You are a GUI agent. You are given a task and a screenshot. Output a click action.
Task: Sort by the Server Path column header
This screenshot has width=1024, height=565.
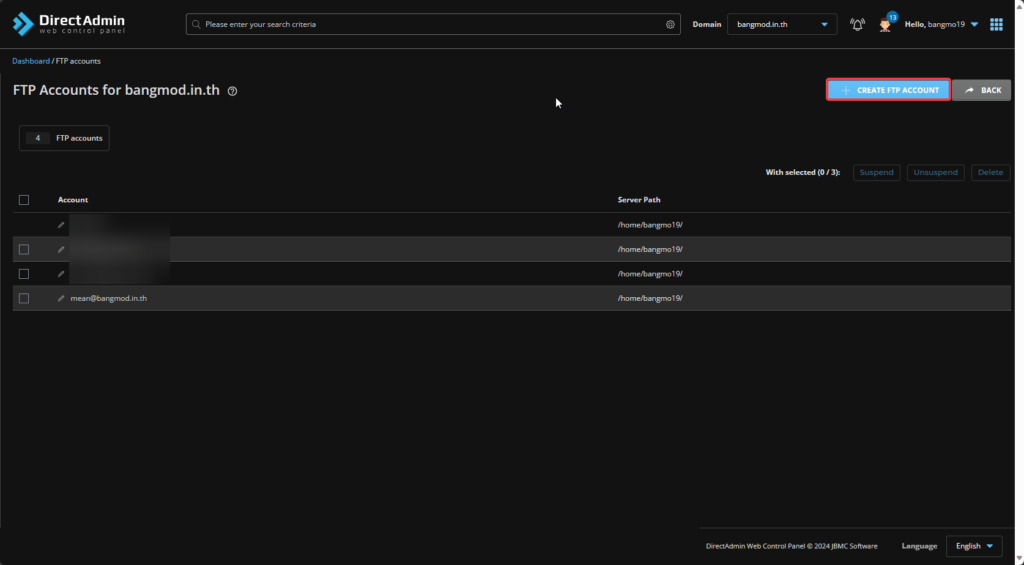pyautogui.click(x=638, y=200)
